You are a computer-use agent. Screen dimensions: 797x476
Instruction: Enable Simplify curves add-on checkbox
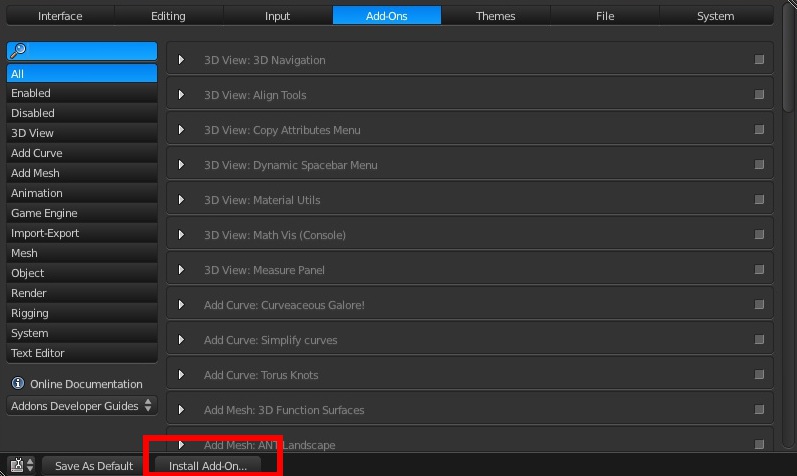pos(759,340)
